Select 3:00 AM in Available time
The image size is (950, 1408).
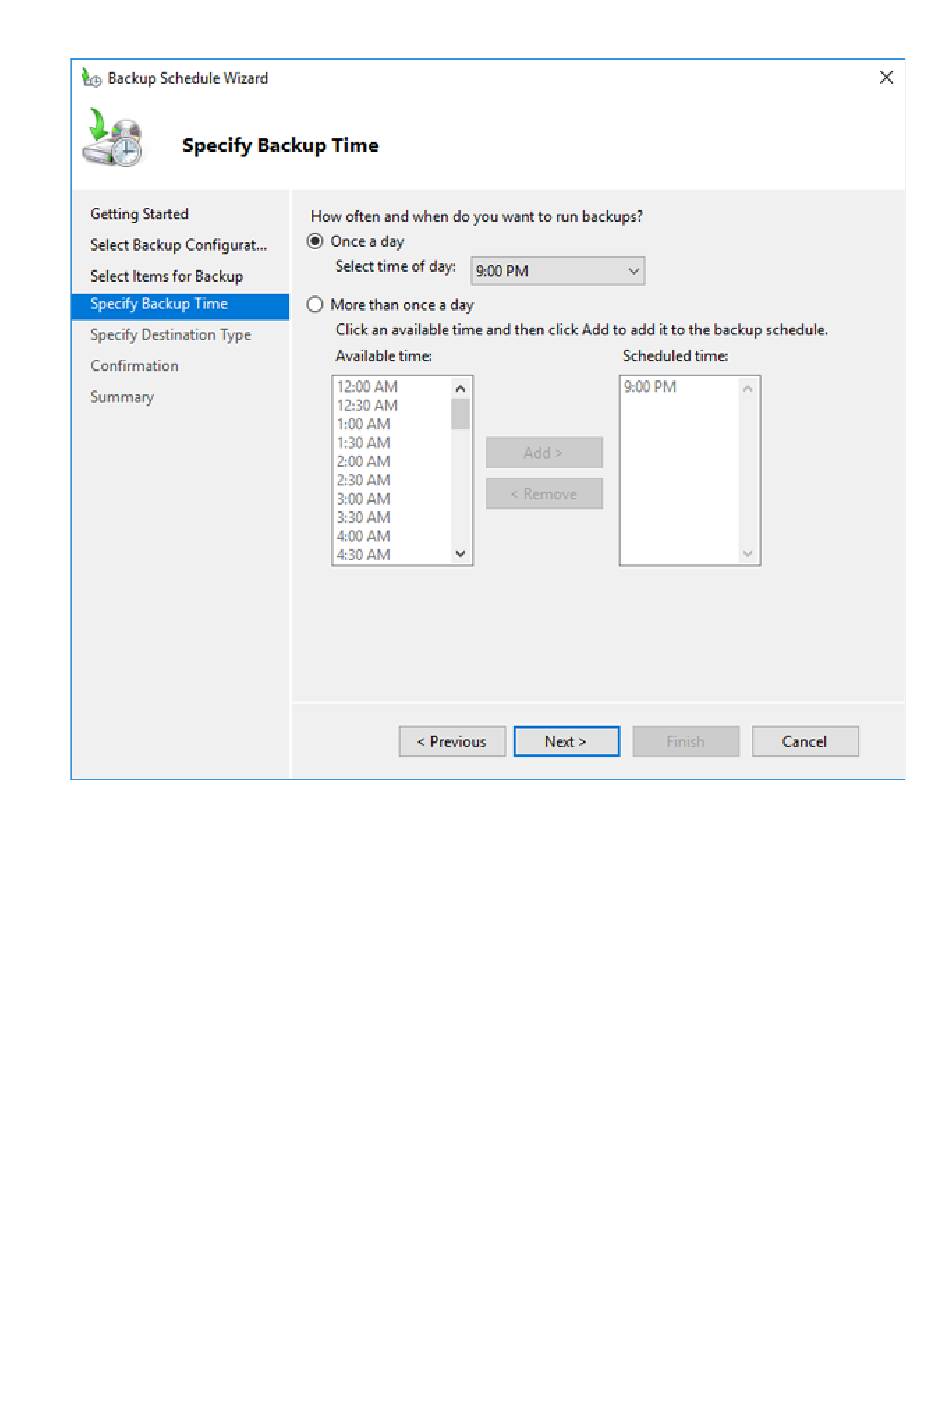[x=364, y=498]
